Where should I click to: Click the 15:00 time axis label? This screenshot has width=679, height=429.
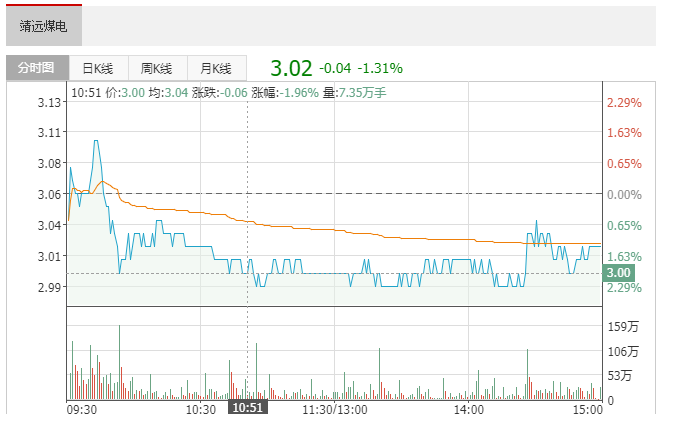coord(587,409)
